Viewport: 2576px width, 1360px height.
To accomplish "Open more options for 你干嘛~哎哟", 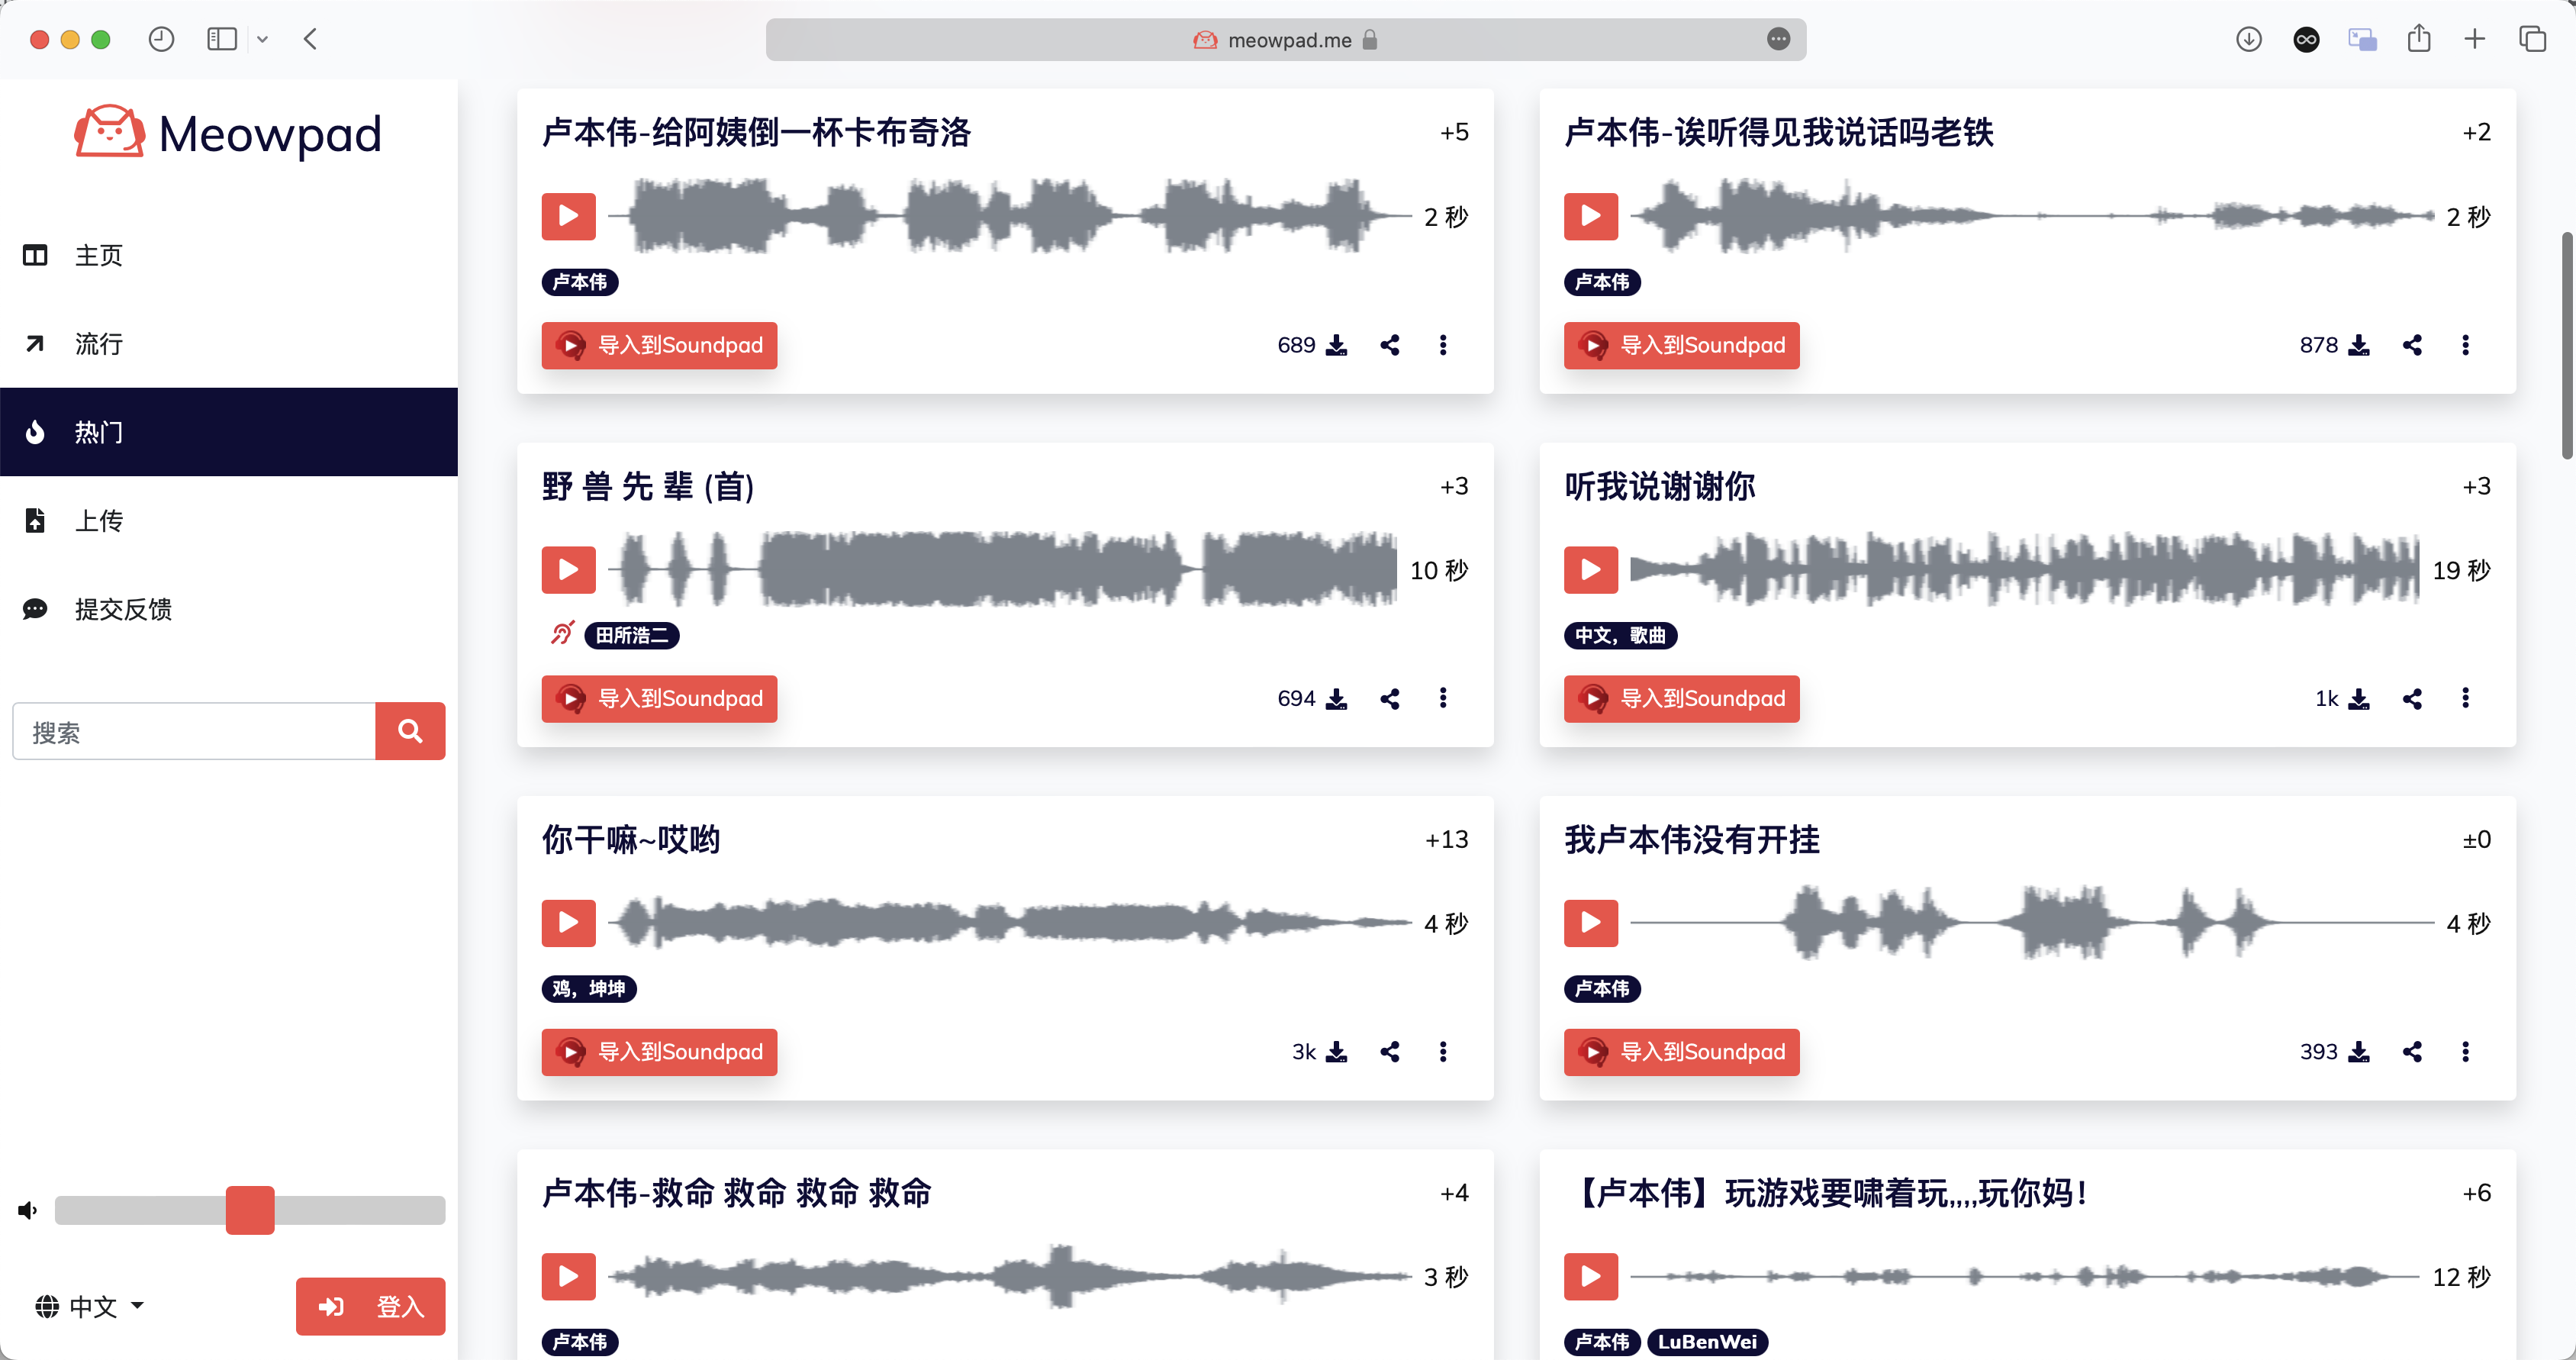I will pos(1442,1052).
